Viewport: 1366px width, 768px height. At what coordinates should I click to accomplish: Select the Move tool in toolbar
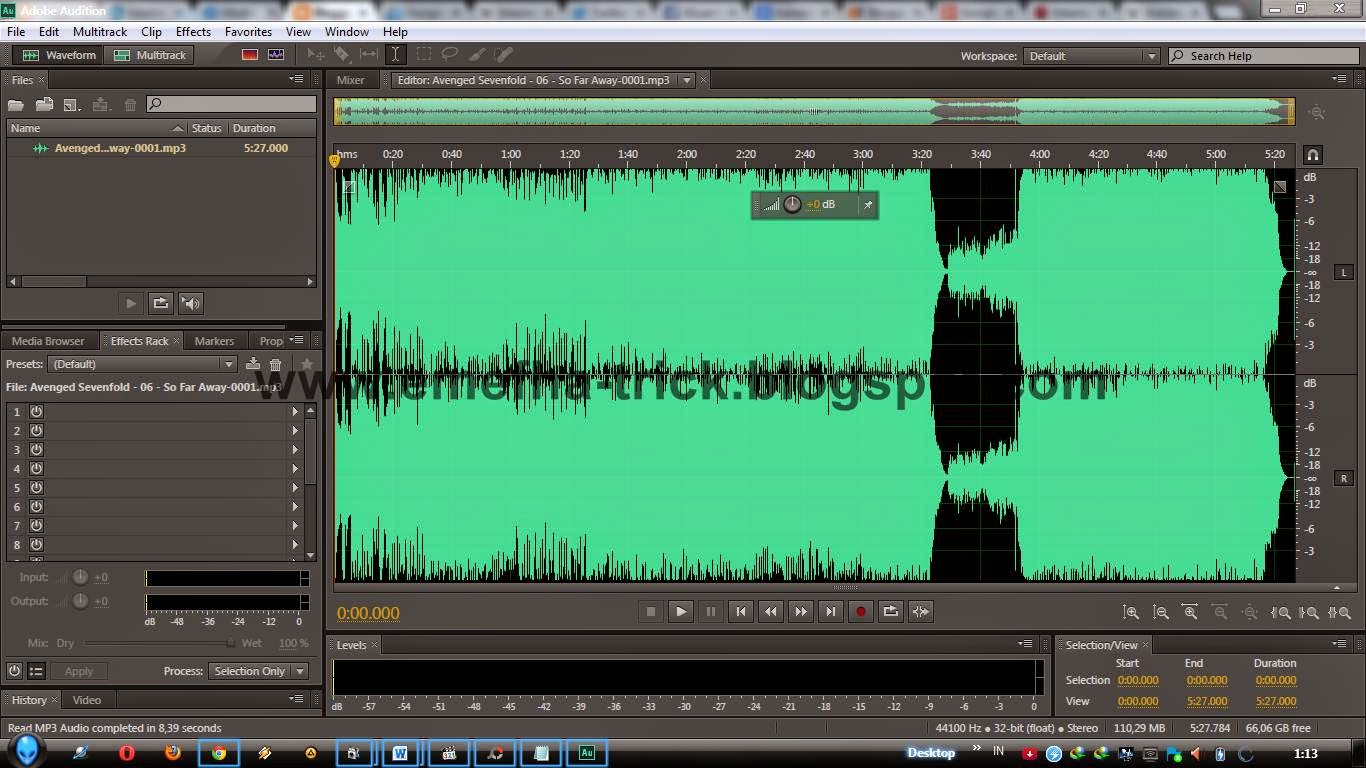point(316,55)
